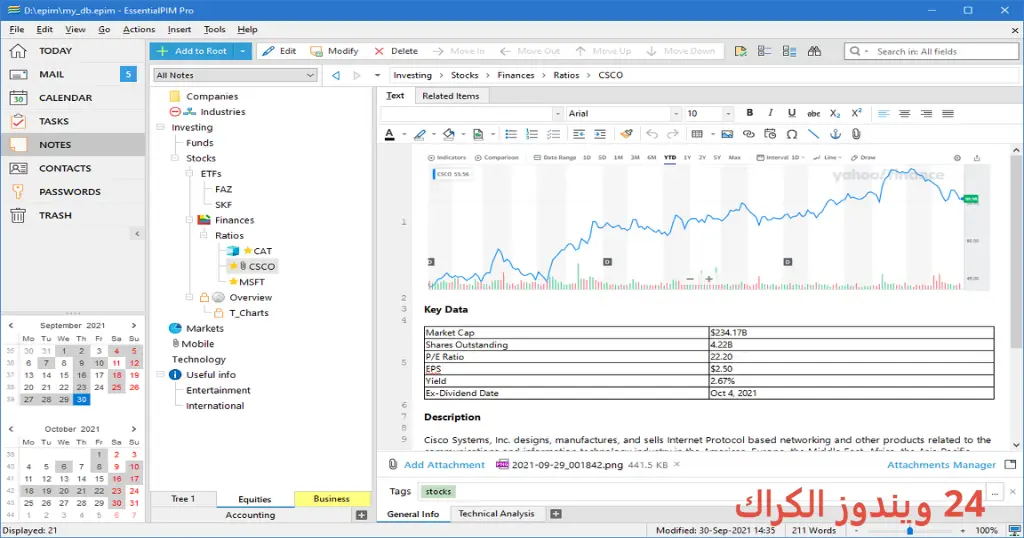1024x538 pixels.
Task: Insert a numbered list
Action: 532,134
